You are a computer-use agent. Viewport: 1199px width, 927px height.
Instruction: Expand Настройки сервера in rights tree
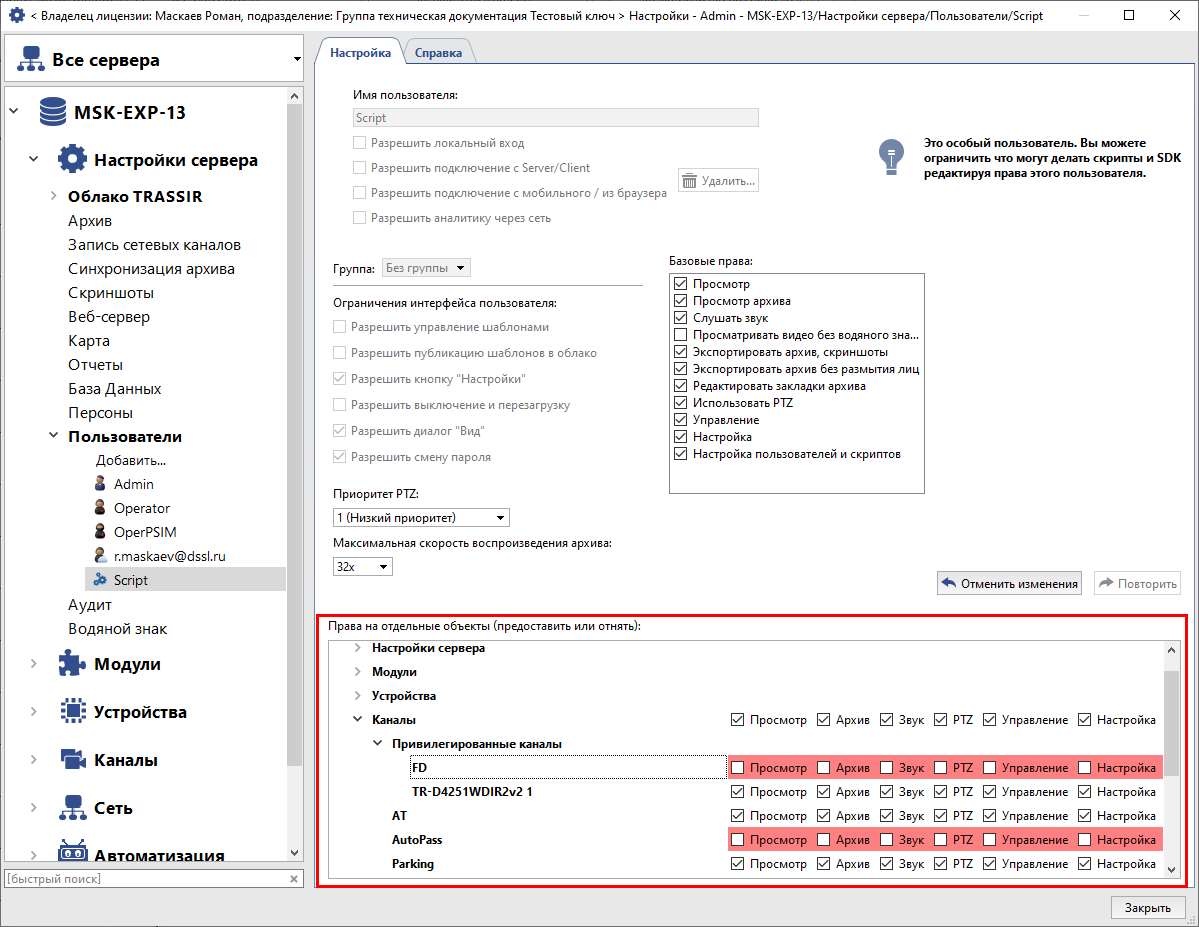click(357, 648)
